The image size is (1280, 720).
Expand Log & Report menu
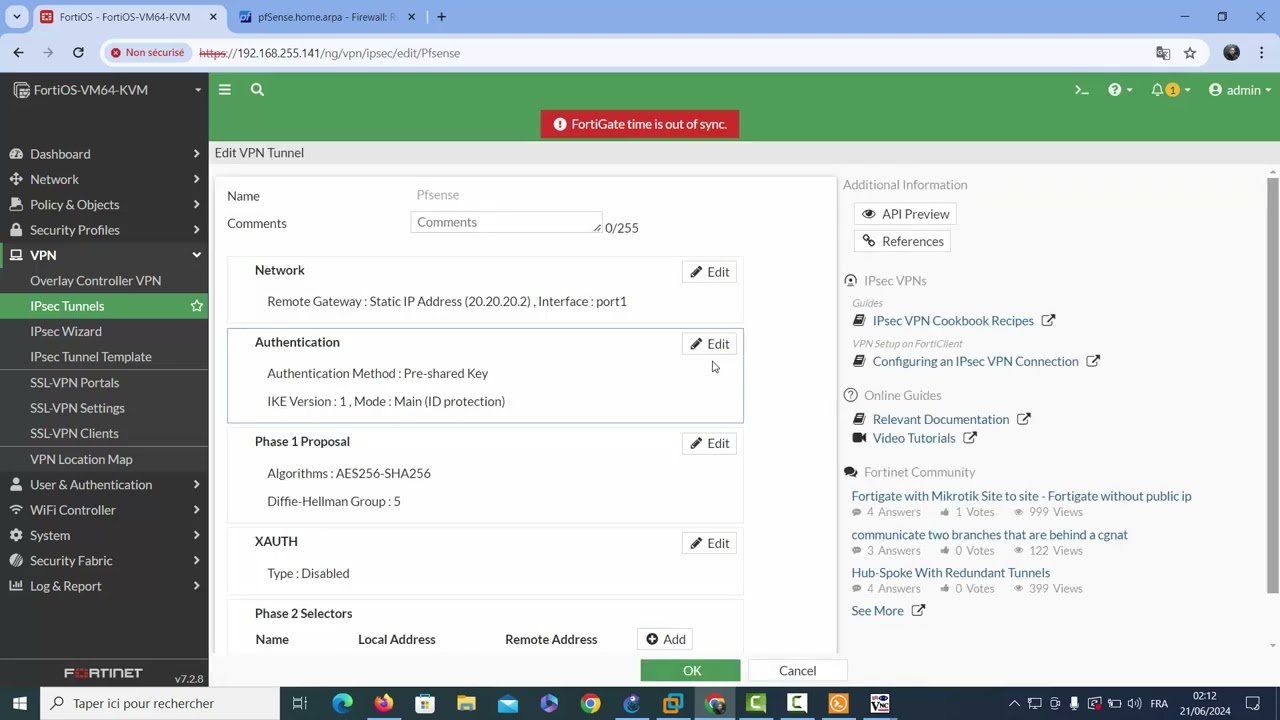(x=104, y=586)
